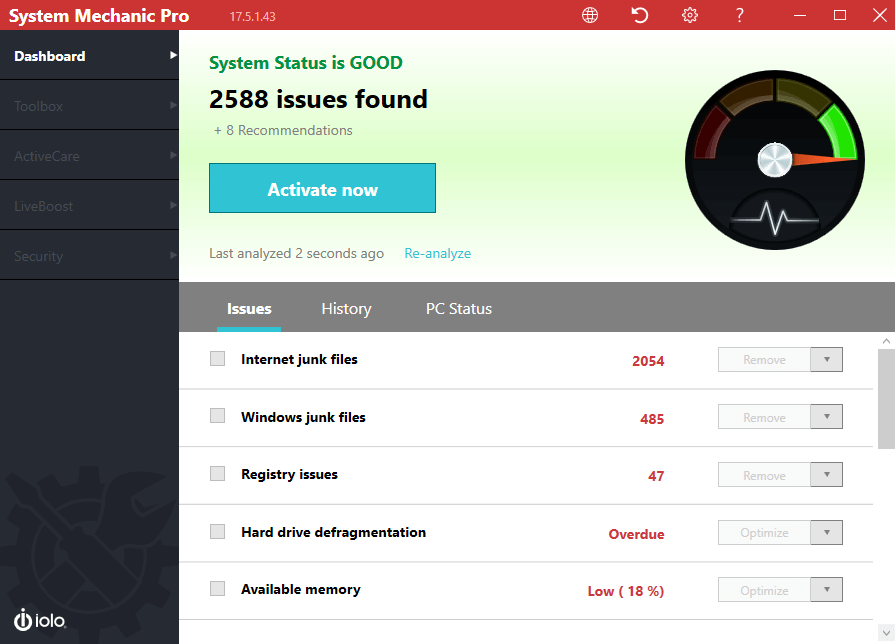Image resolution: width=895 pixels, height=644 pixels.
Task: Click the Re-analyze link
Action: click(x=437, y=254)
